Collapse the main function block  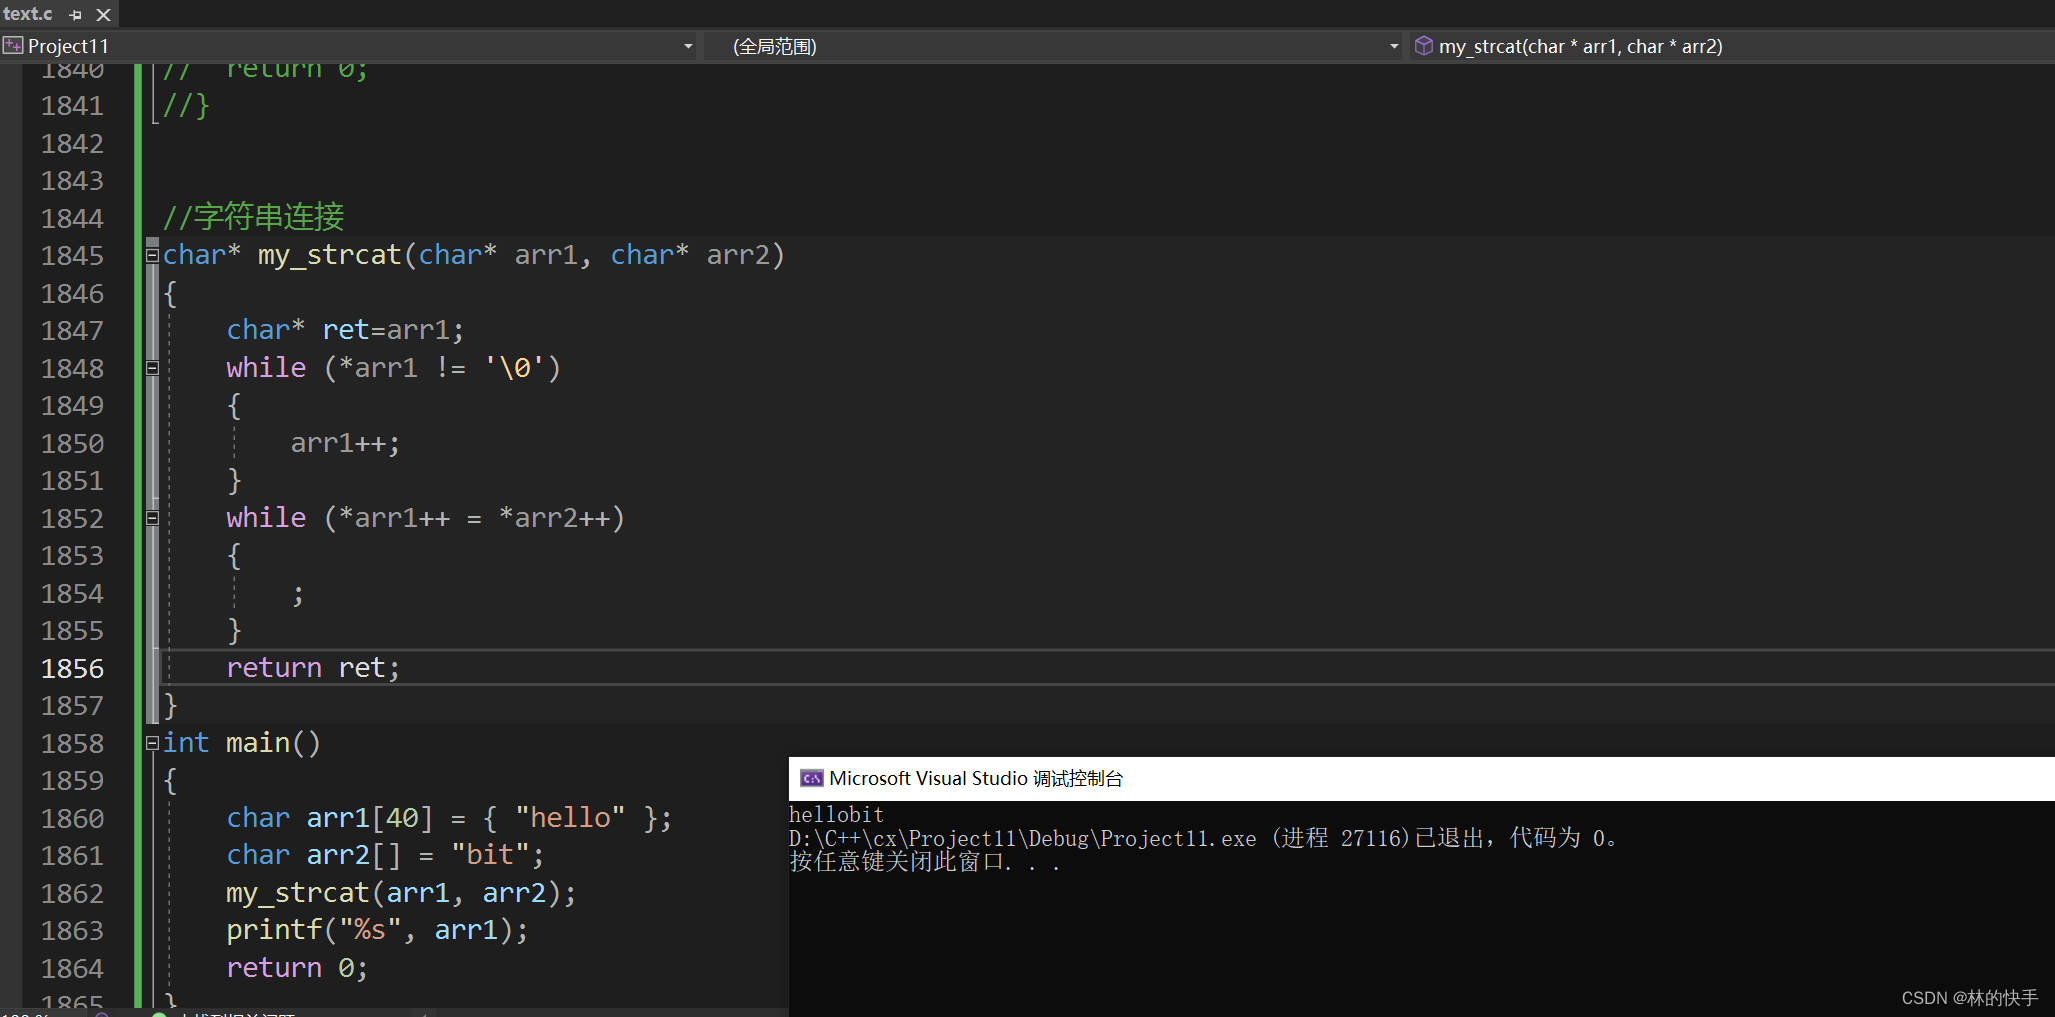152,743
